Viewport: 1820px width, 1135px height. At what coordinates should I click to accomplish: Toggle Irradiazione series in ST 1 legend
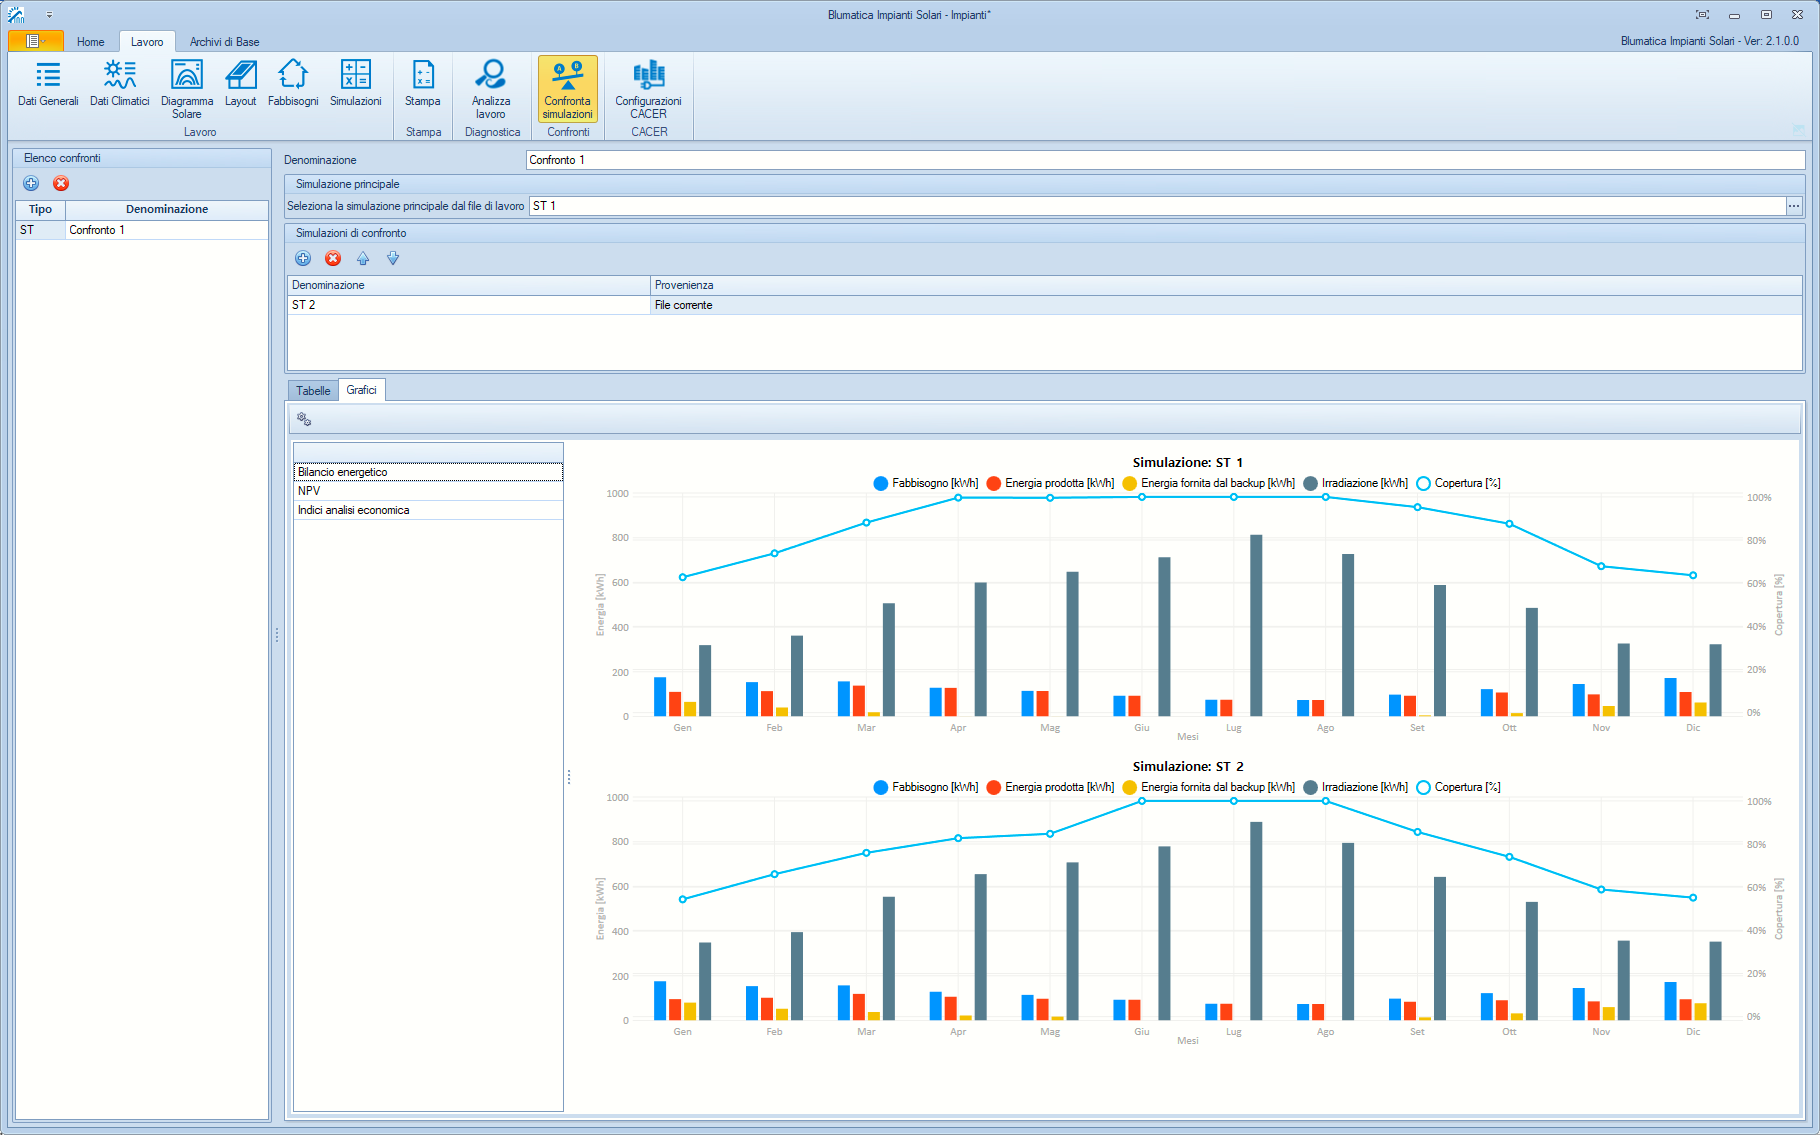1356,484
